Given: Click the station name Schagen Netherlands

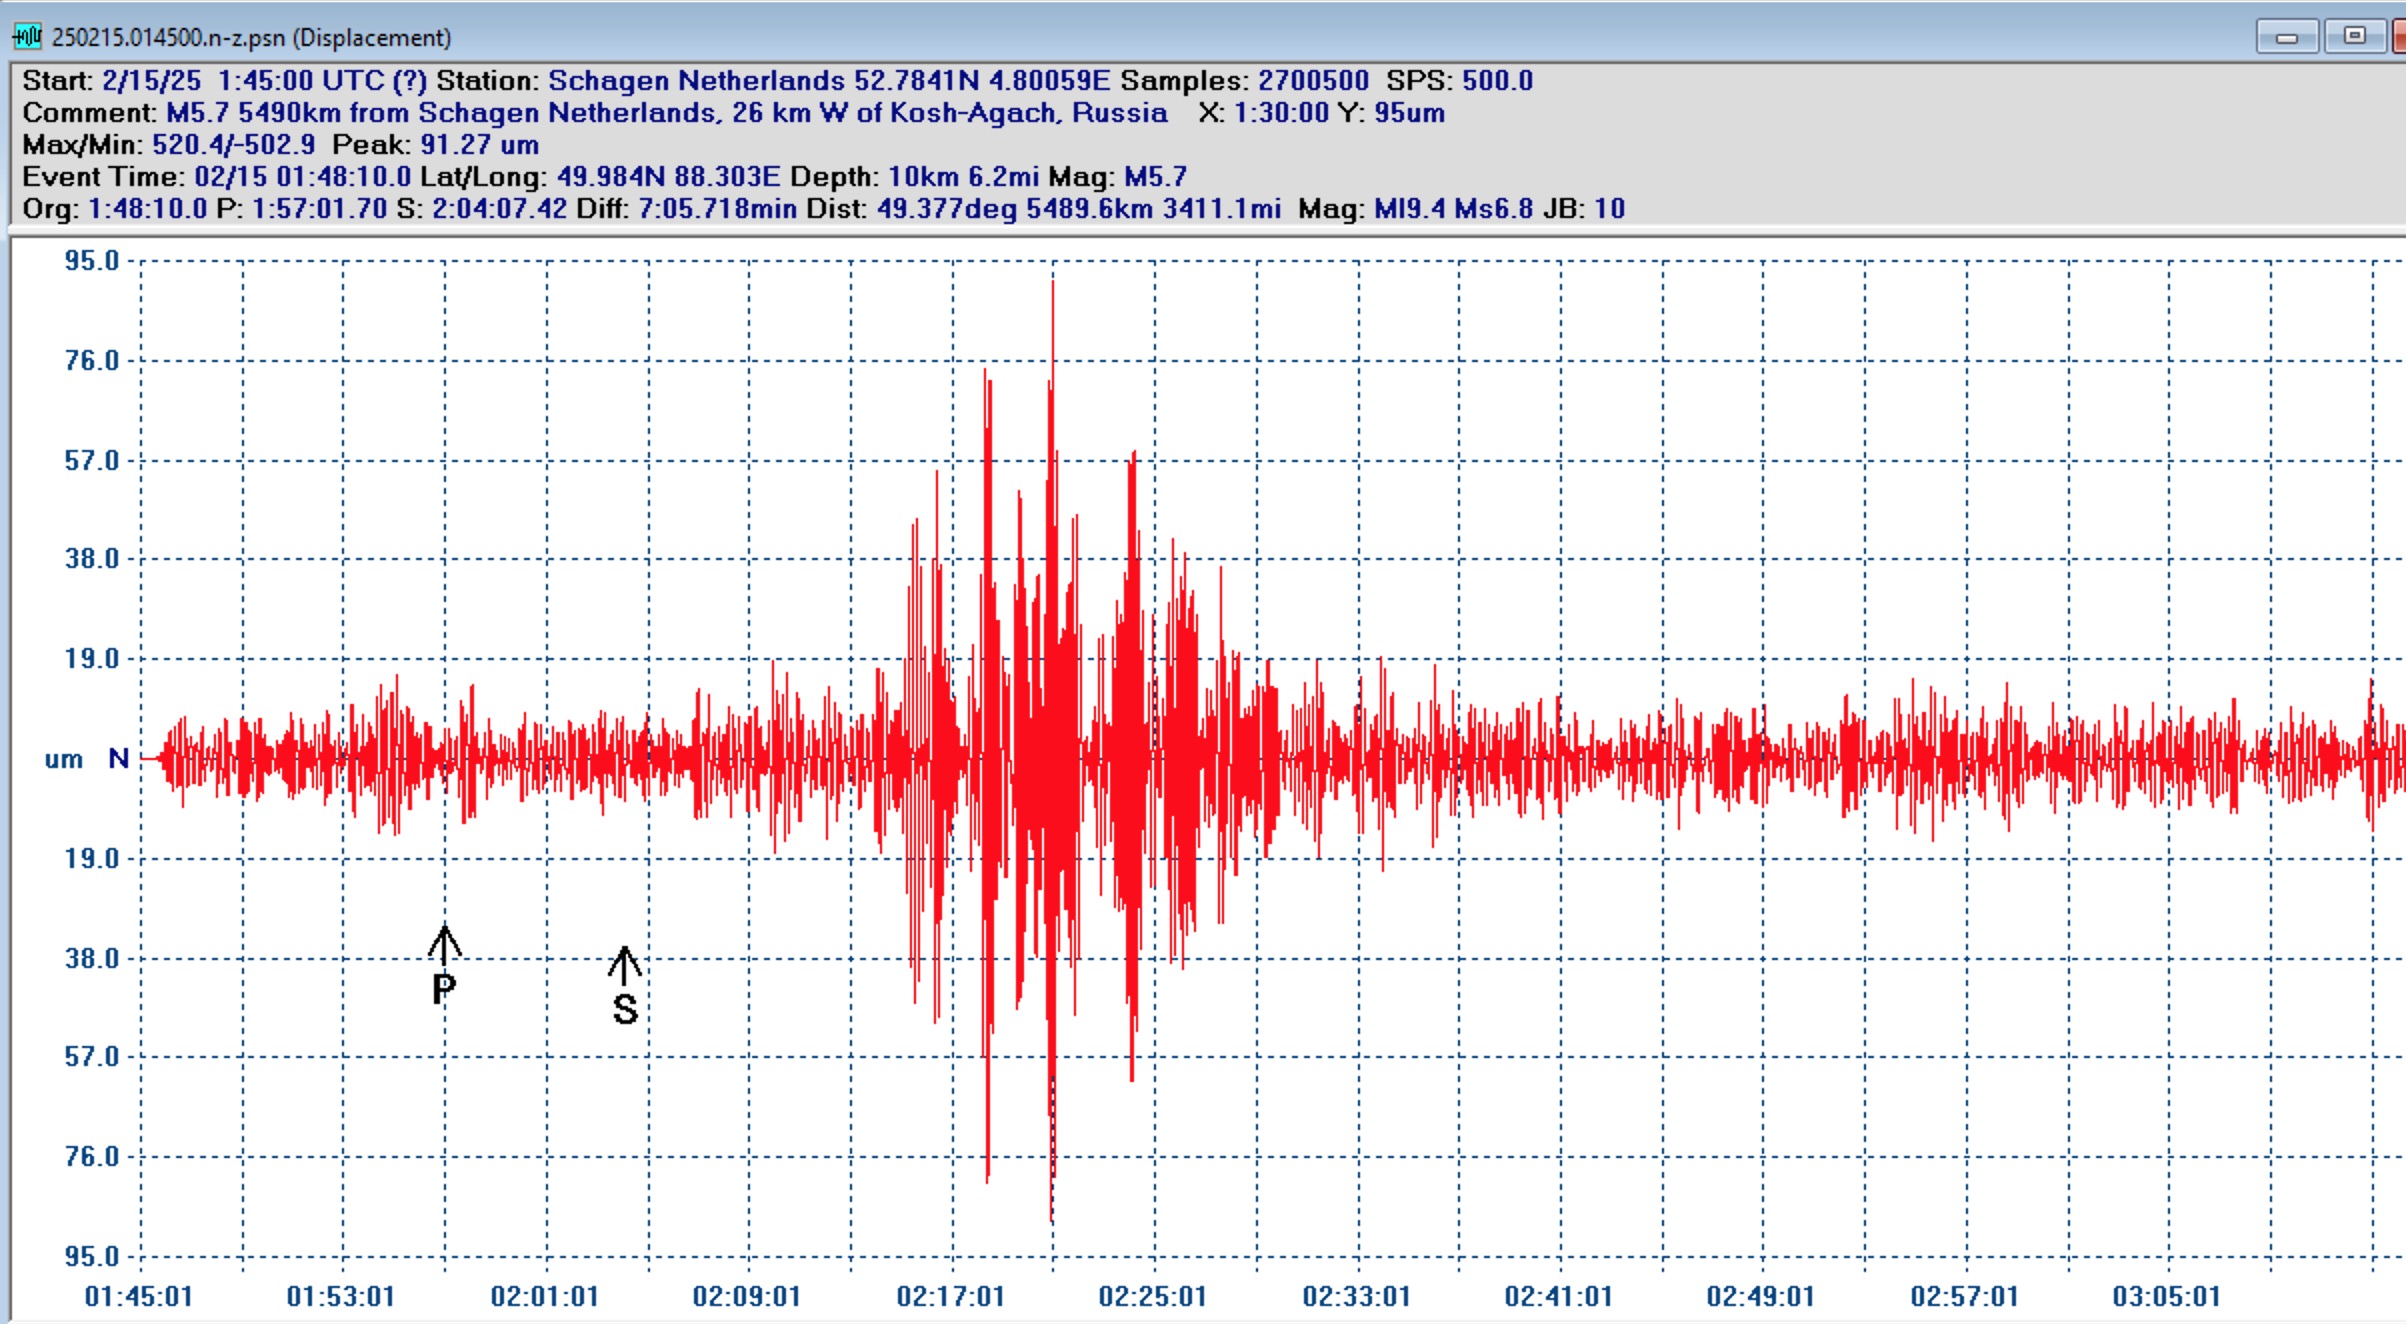Looking at the screenshot, I should point(696,81).
